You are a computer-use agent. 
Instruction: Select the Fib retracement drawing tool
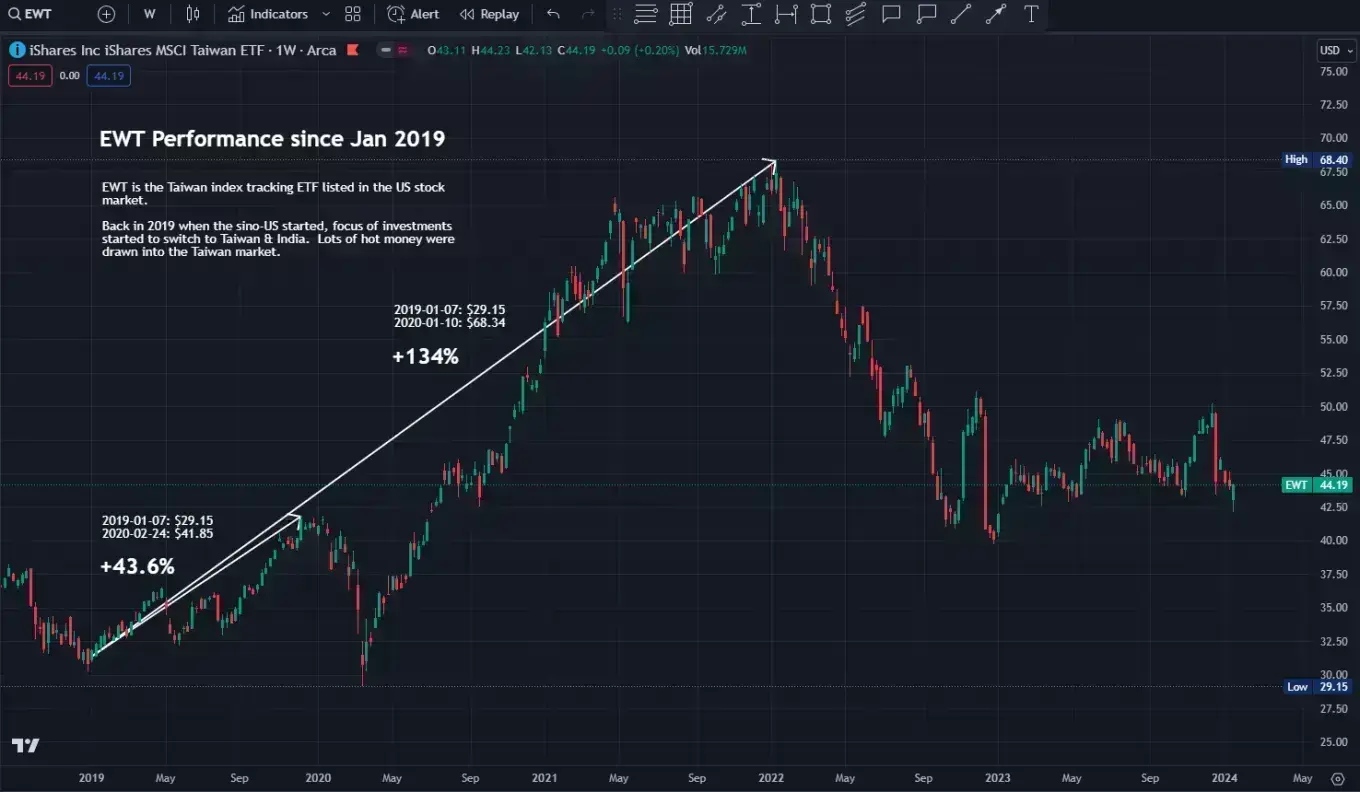pos(646,14)
